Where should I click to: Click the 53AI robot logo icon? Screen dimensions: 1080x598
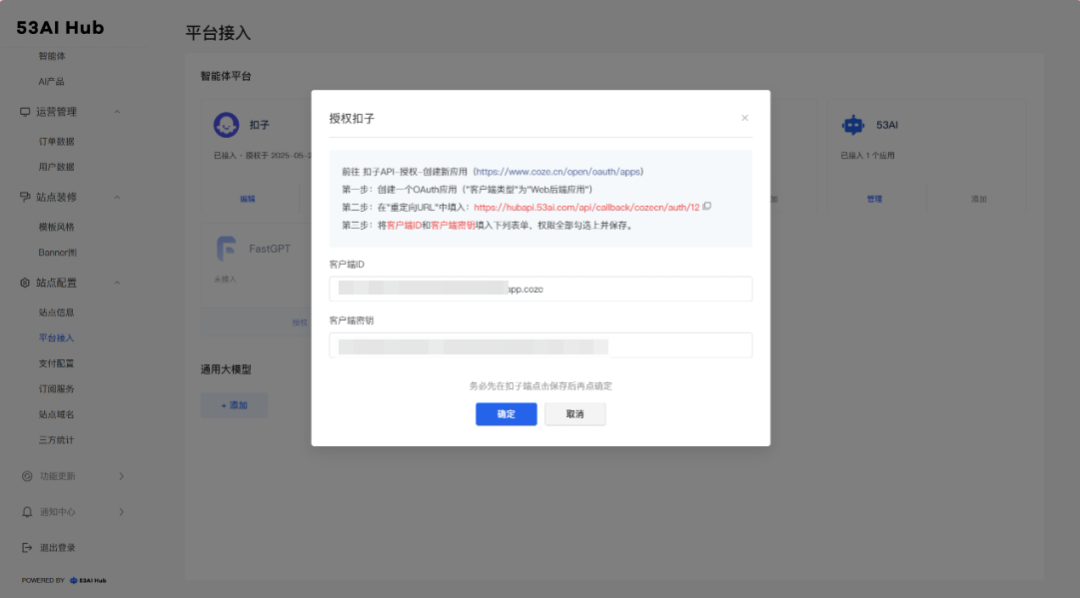tap(853, 125)
